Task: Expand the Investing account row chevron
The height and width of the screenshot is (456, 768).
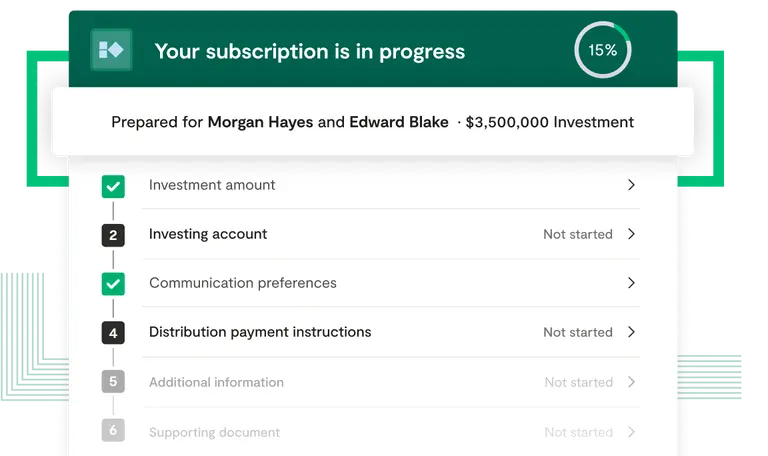Action: [x=631, y=234]
